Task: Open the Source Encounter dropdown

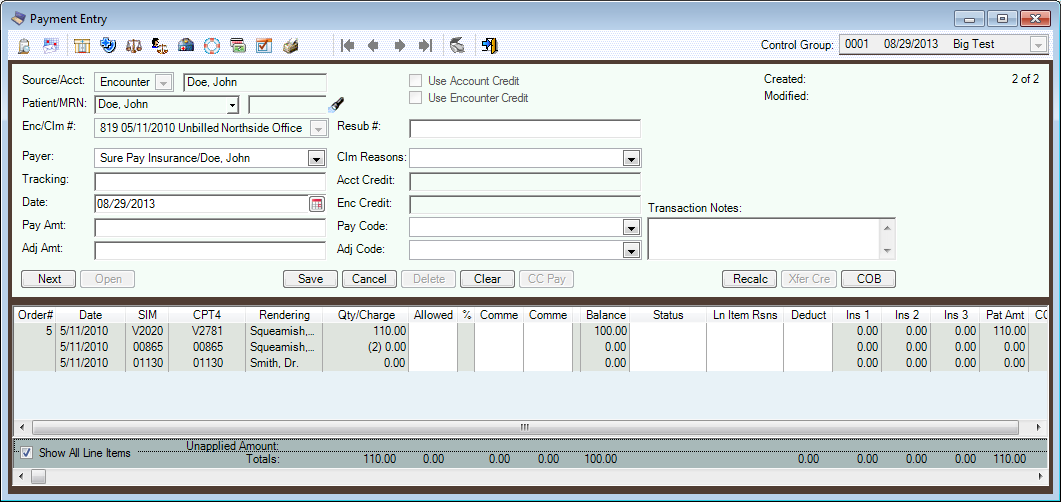Action: tap(163, 82)
